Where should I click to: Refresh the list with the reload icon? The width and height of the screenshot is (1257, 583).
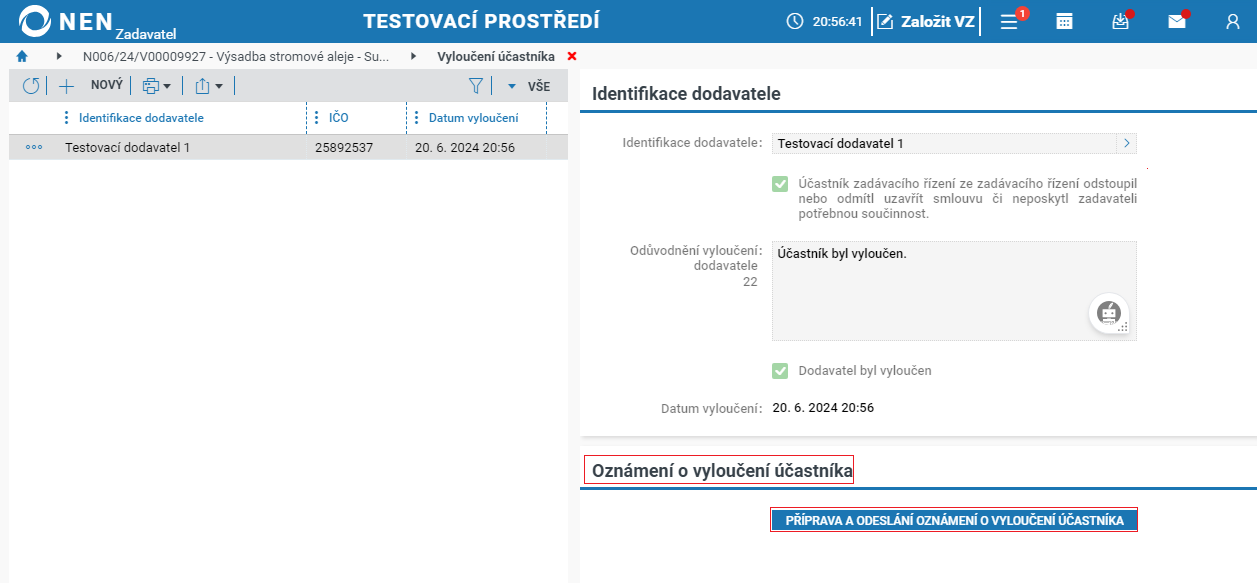click(31, 86)
